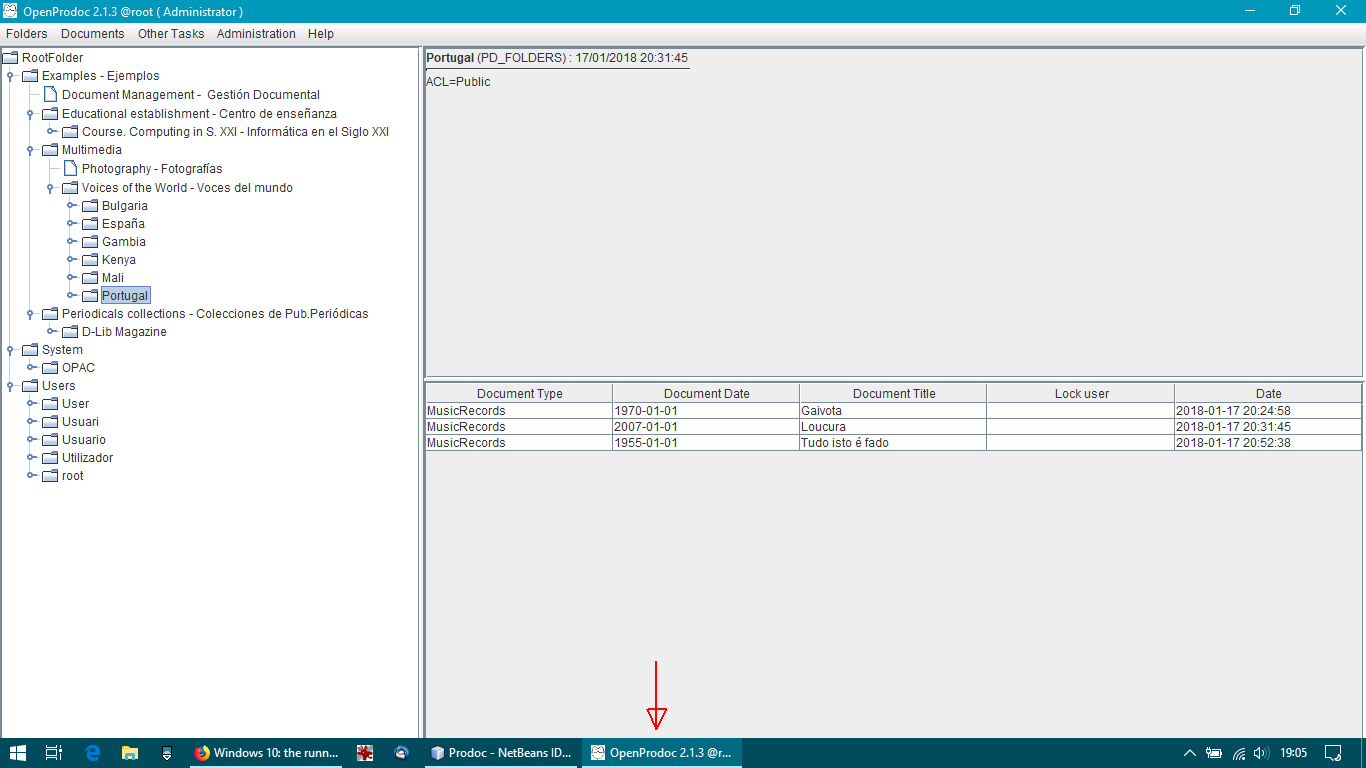This screenshot has height=768, width=1366.
Task: Open NetBeans IDE from the taskbar
Action: point(501,752)
